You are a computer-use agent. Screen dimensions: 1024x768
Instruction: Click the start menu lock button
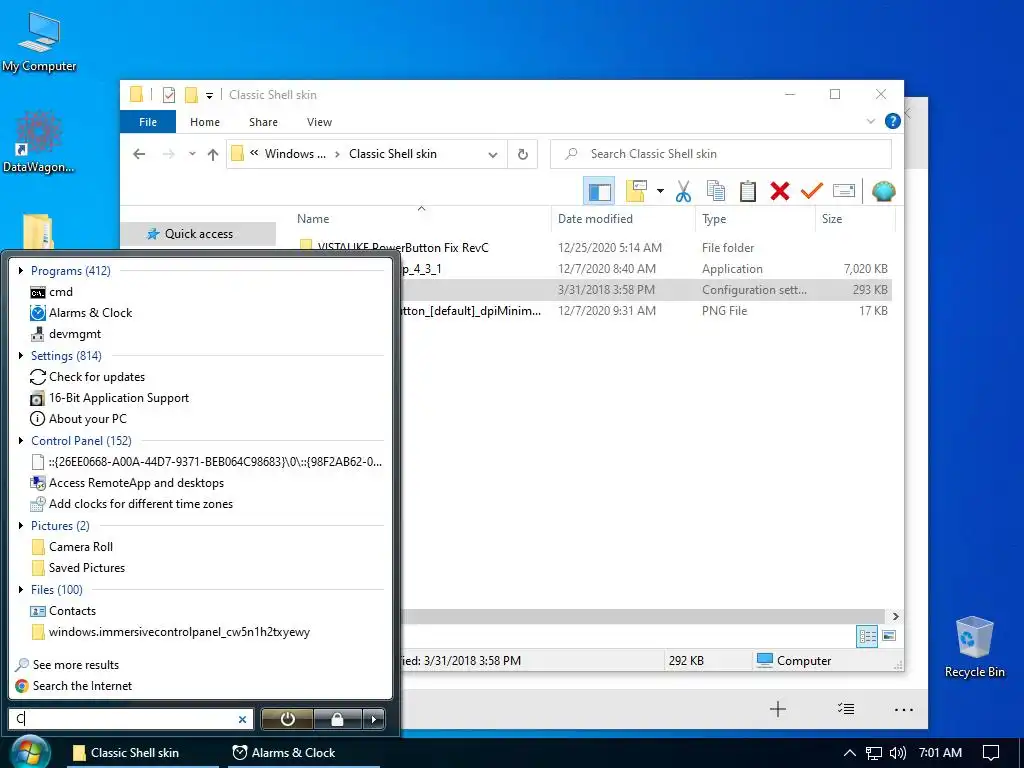[x=338, y=719]
